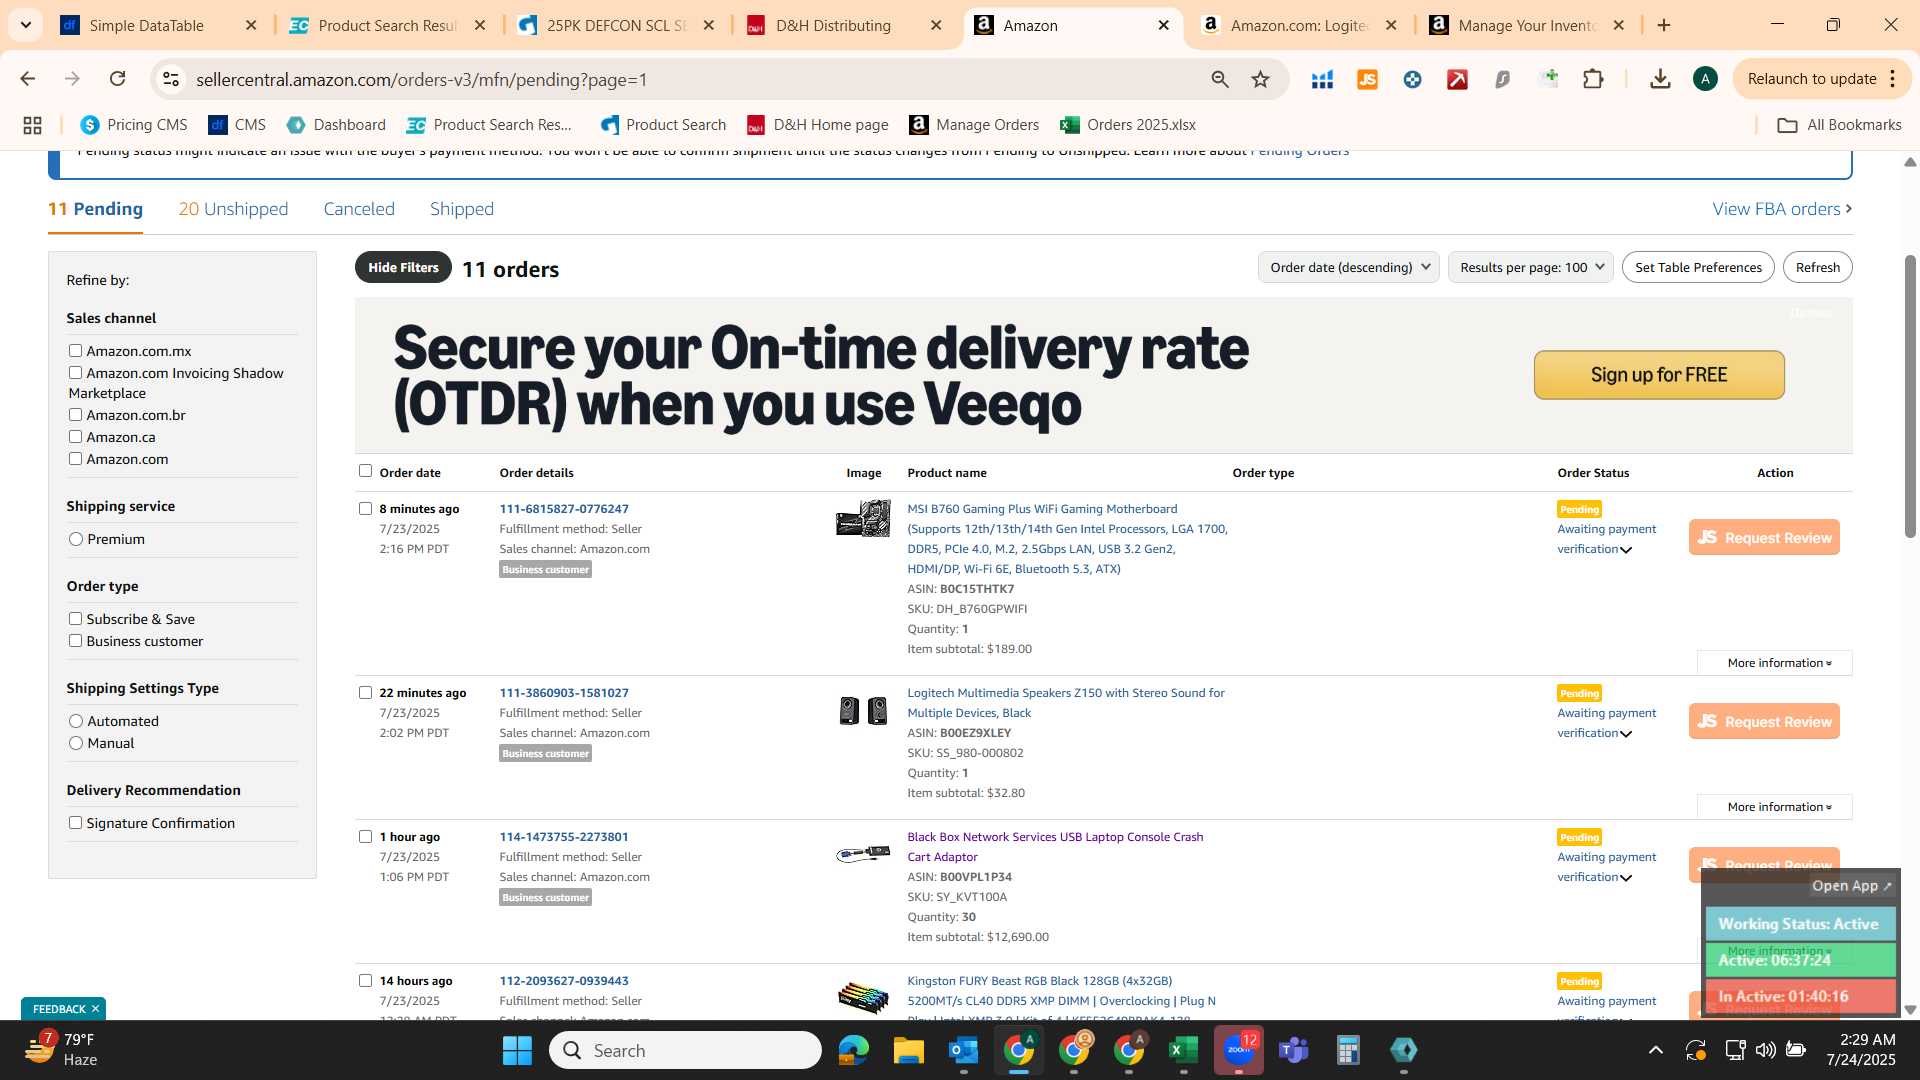Close the Simple DataTable tab
The height and width of the screenshot is (1080, 1920).
[x=251, y=25]
